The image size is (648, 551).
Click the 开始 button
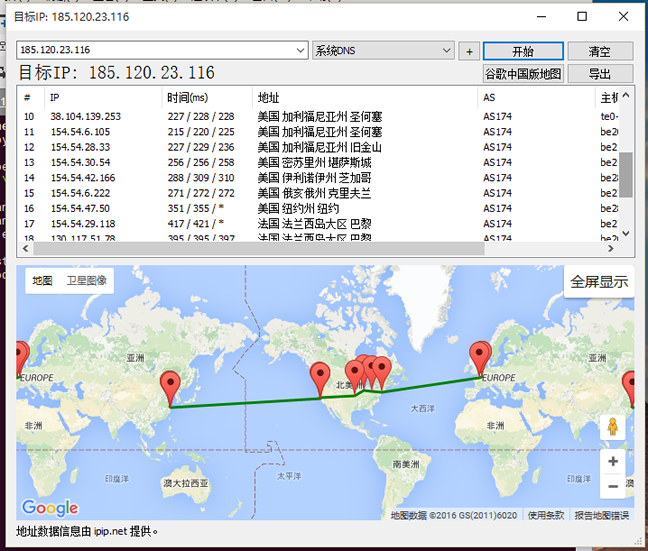coord(523,51)
